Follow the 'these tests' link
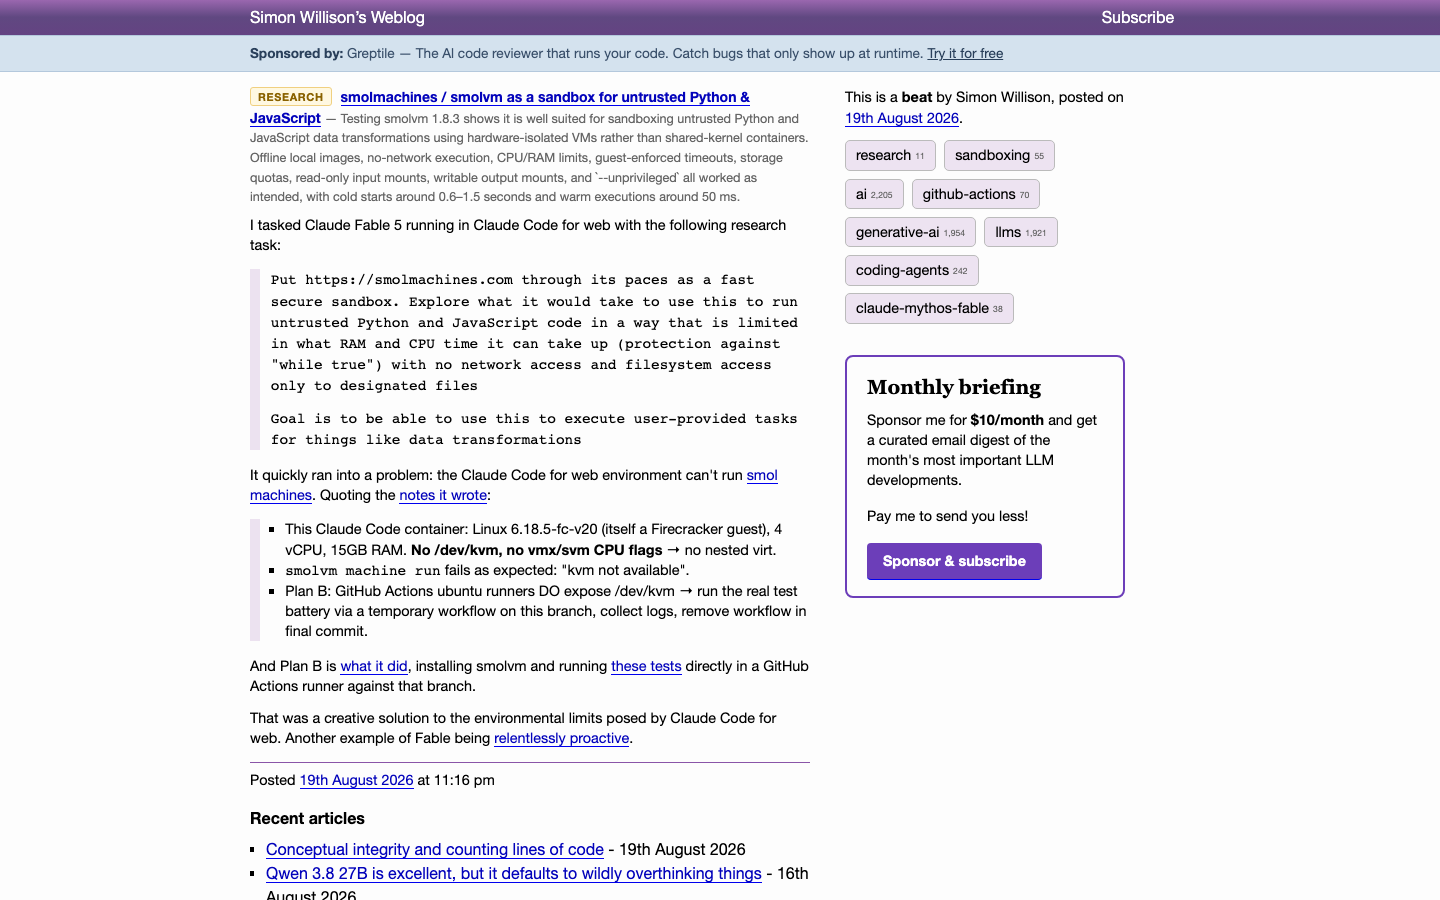The width and height of the screenshot is (1440, 900). 646,666
